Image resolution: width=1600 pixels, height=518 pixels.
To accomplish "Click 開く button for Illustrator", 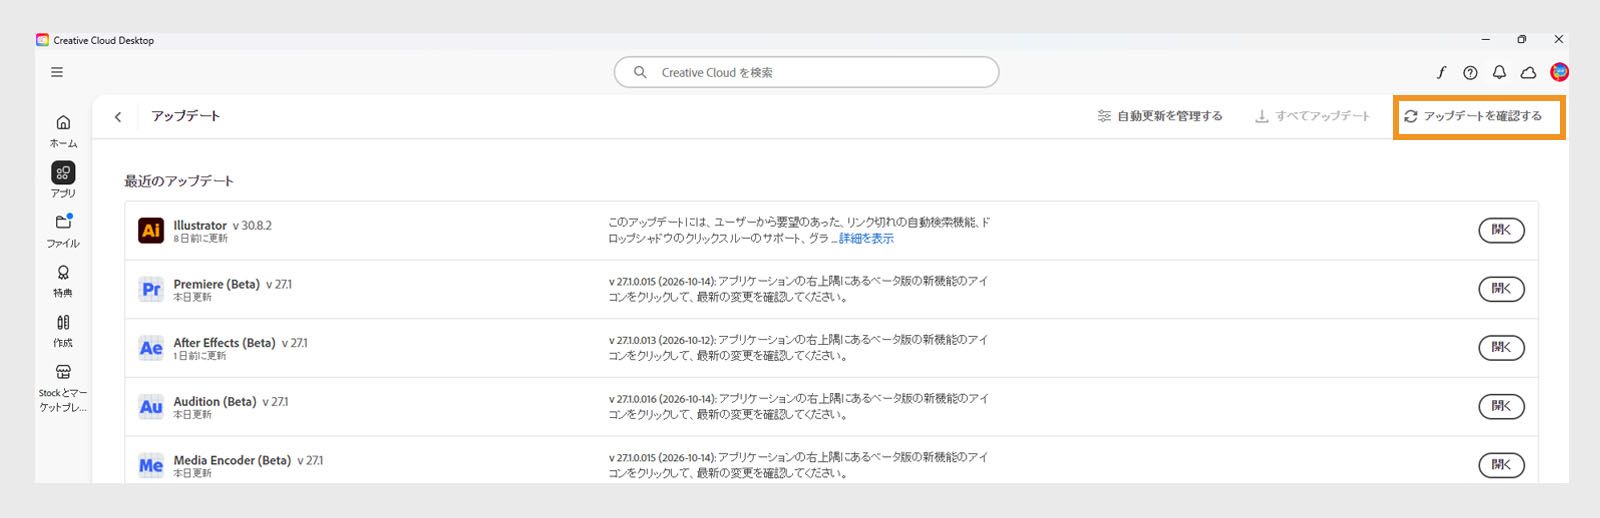I will click(x=1501, y=230).
